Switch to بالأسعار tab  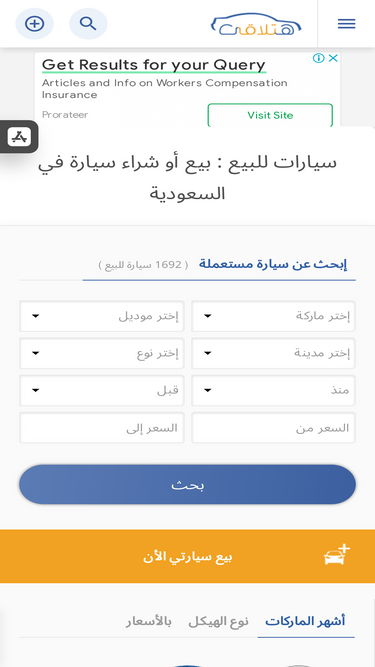(x=148, y=621)
